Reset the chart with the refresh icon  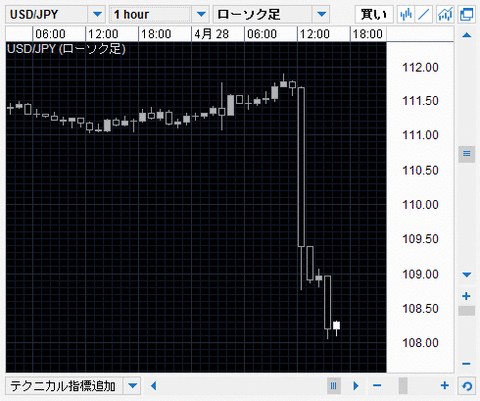[x=467, y=386]
